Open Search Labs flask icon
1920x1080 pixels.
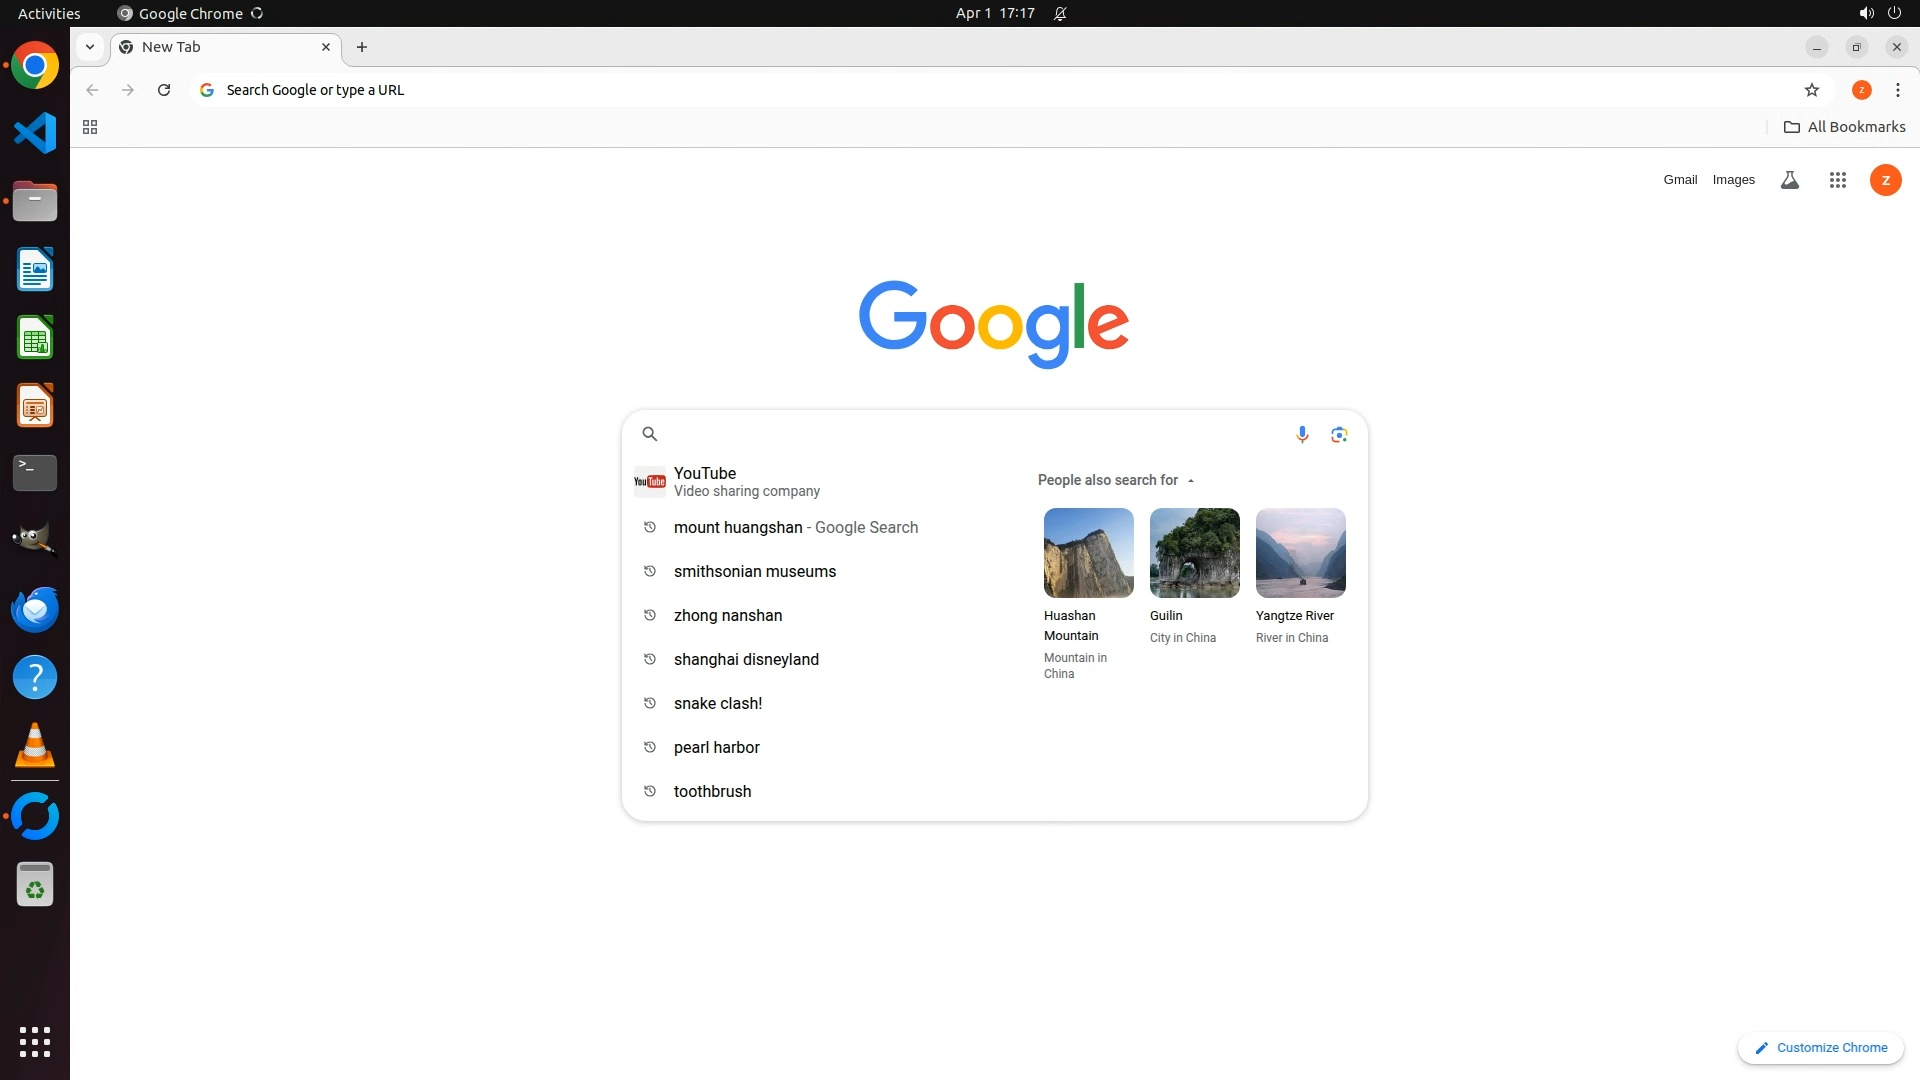coord(1789,180)
